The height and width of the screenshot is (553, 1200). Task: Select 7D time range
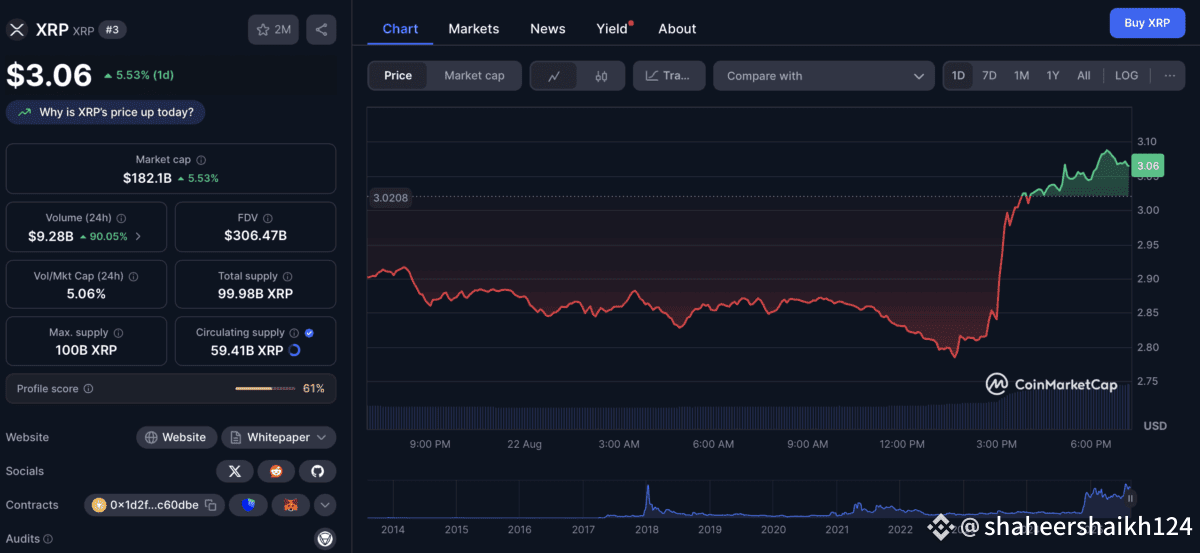point(989,76)
